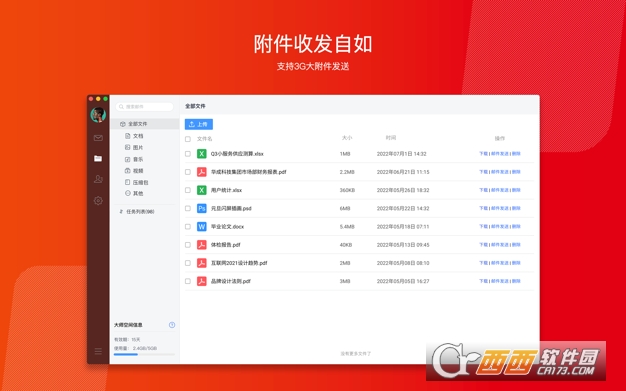626x391 pixels.
Task: Click the help question icon beside 大师空间信息
Action: (172, 325)
